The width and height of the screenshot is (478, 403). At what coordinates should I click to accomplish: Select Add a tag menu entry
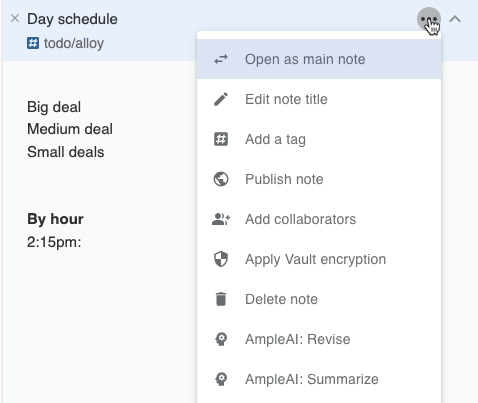[x=319, y=139]
